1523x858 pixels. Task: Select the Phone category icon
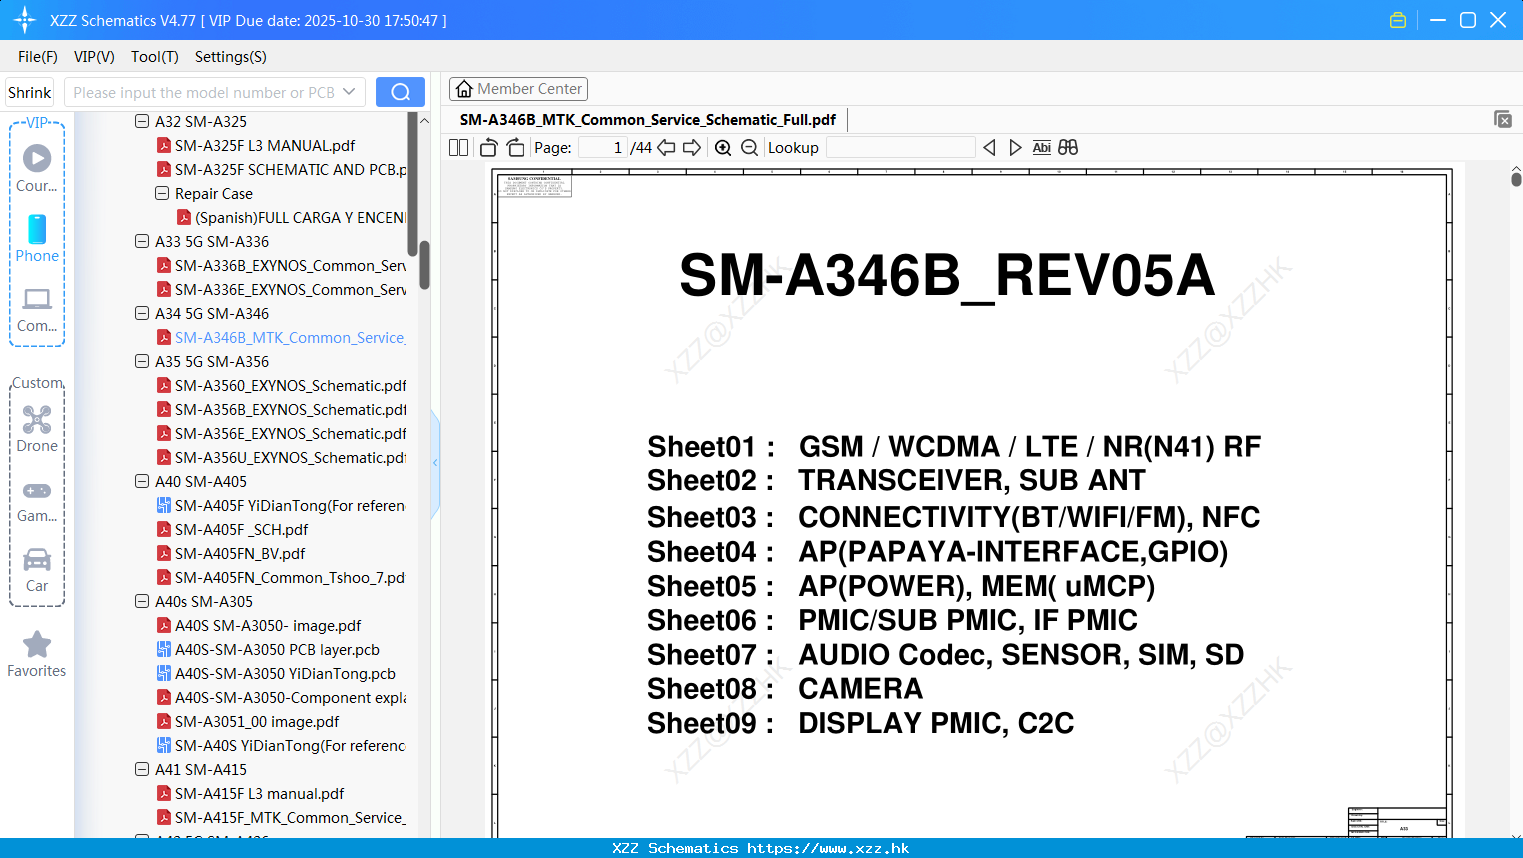click(x=37, y=238)
